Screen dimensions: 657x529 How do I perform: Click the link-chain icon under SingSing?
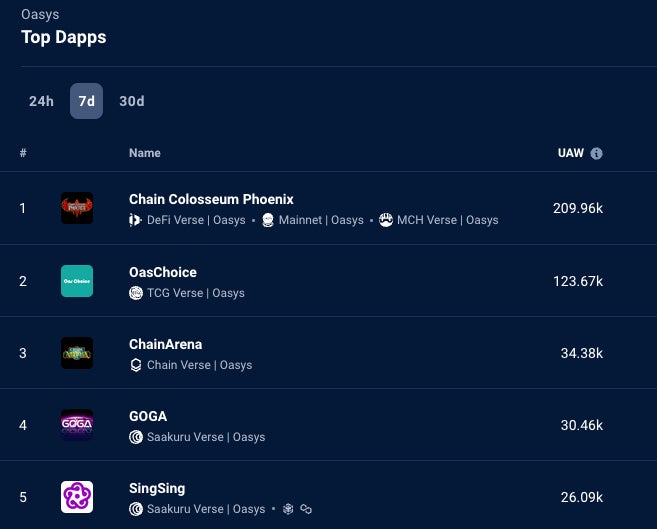[306, 509]
